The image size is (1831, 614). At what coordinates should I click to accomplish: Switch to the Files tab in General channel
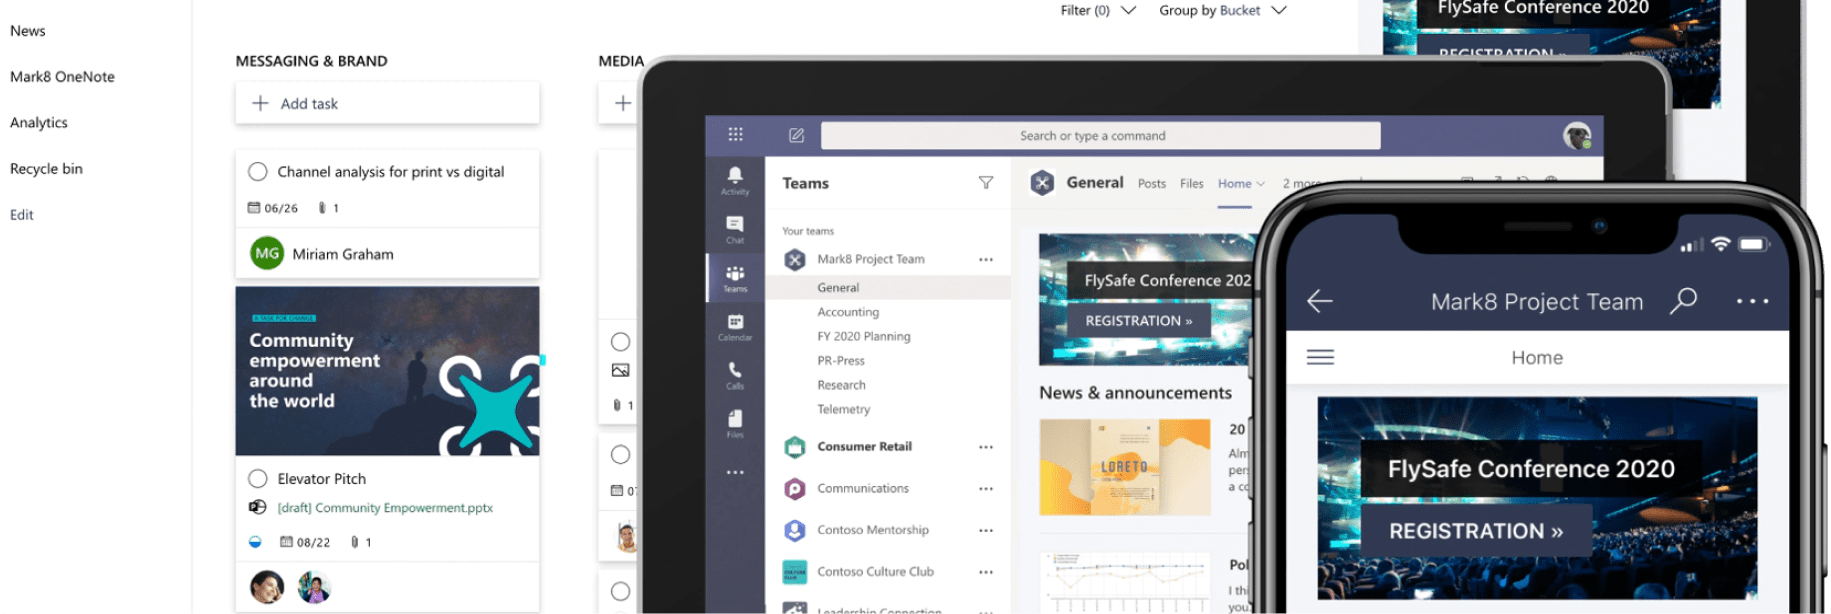[1192, 184]
